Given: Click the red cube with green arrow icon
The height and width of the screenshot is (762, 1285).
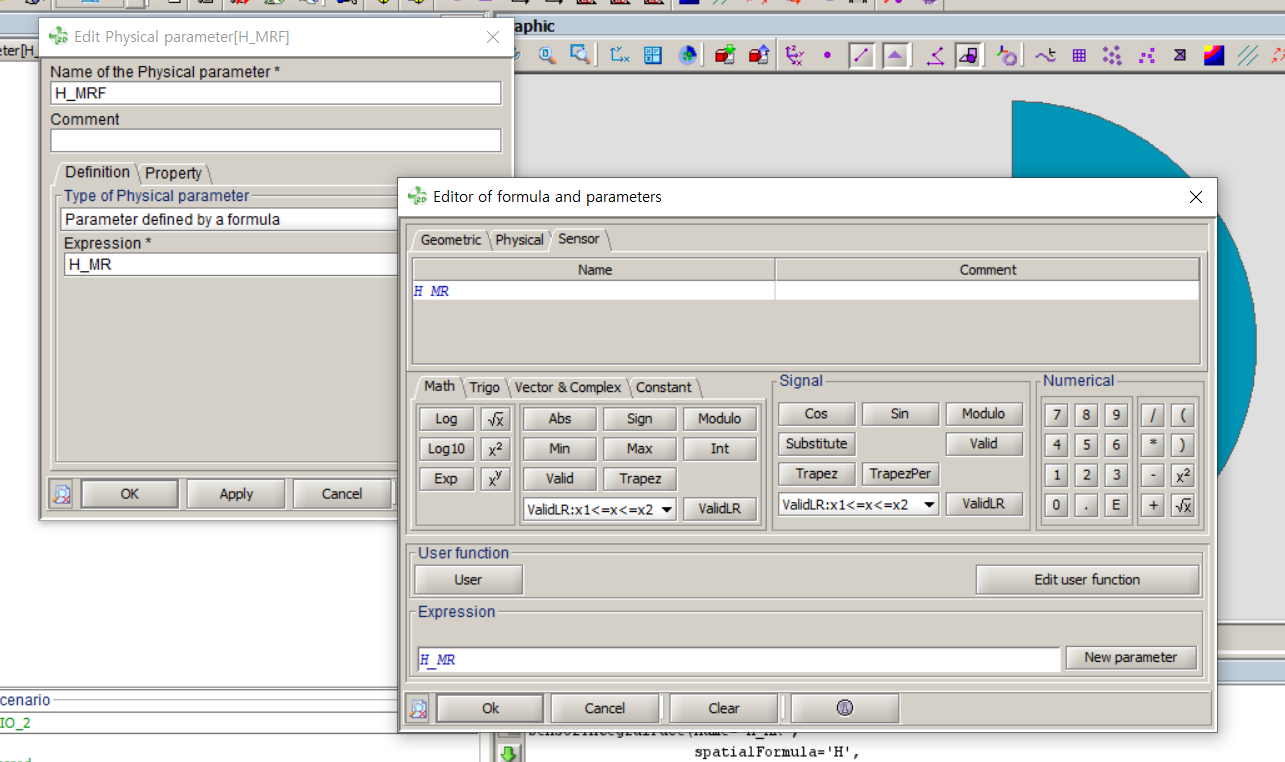Looking at the screenshot, I should point(725,55).
